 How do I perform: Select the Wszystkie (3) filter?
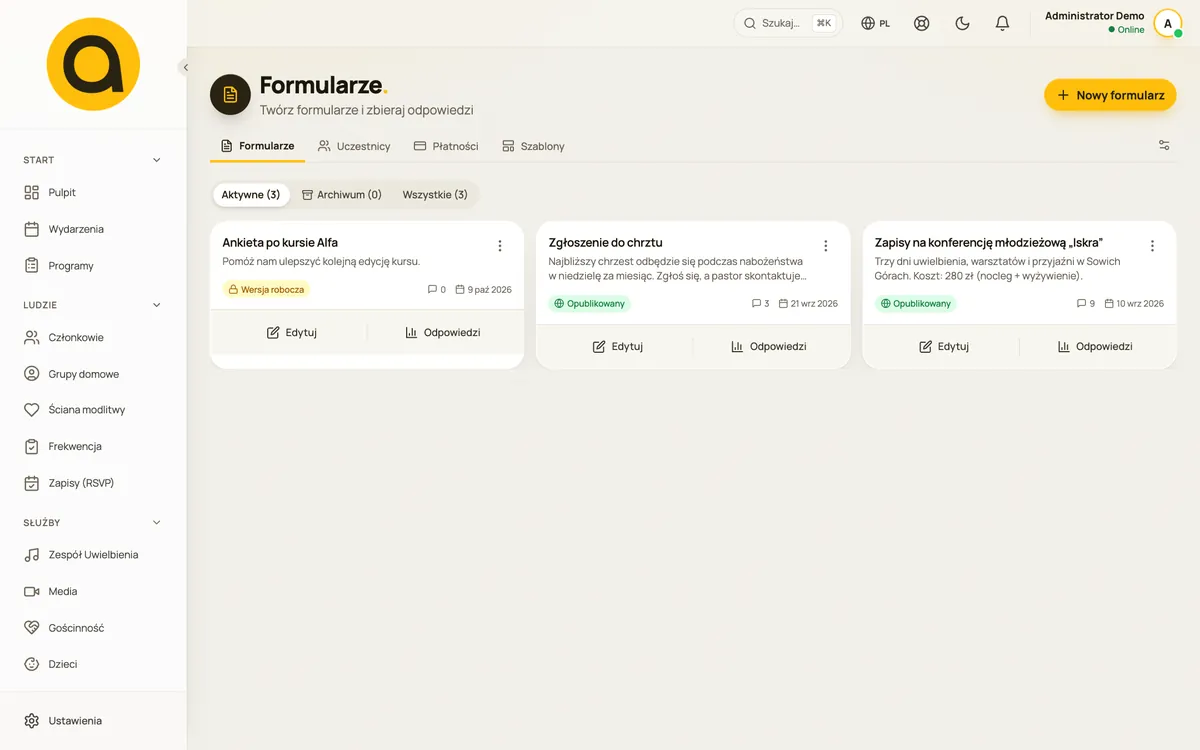point(435,195)
